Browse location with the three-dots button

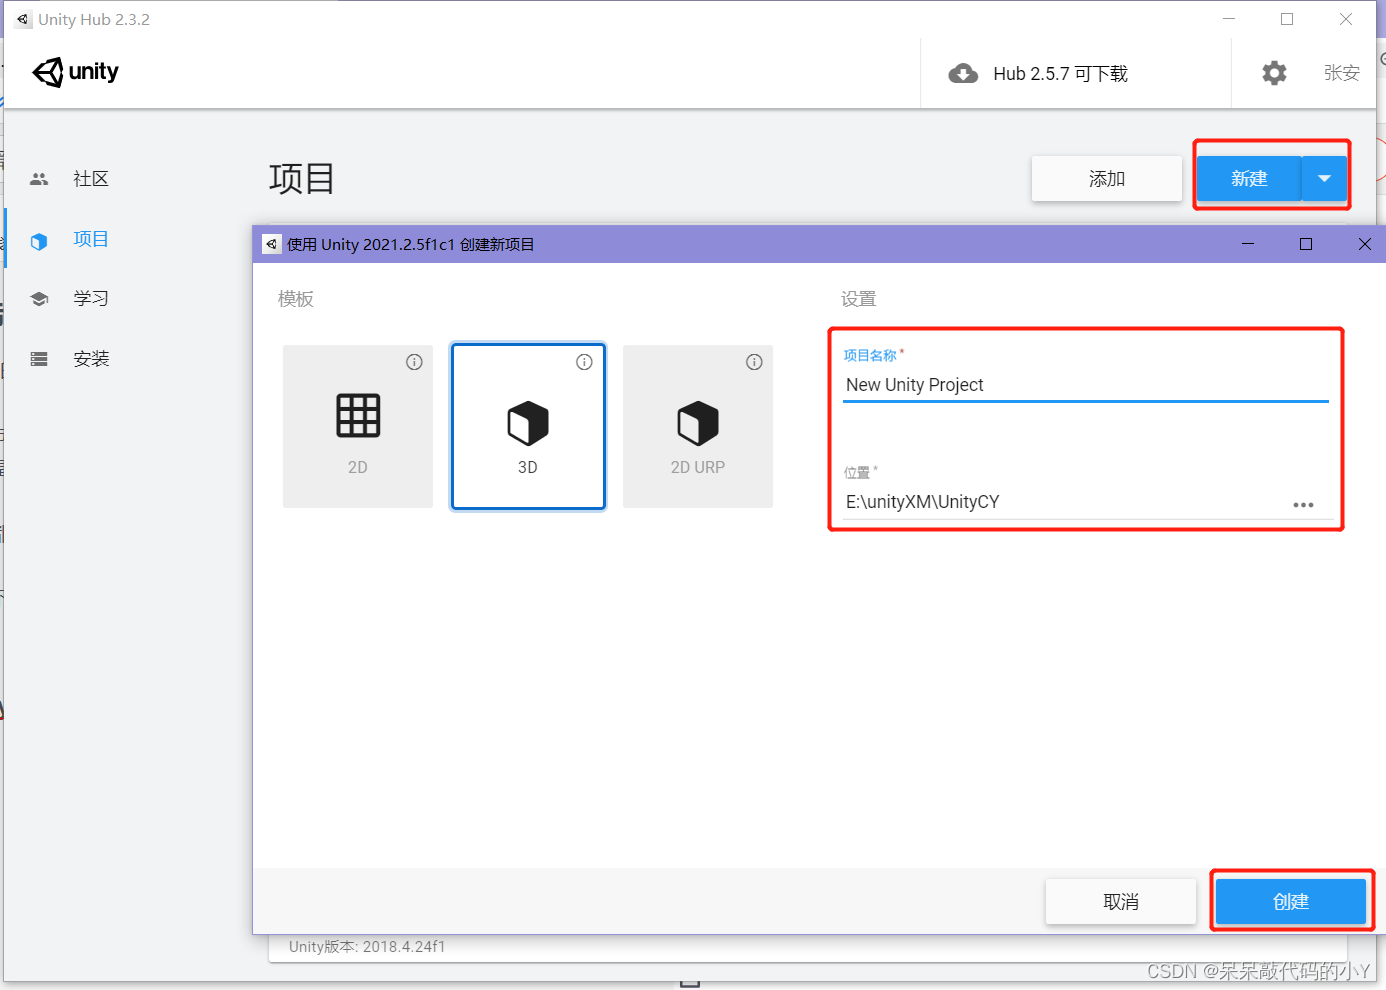(1303, 505)
